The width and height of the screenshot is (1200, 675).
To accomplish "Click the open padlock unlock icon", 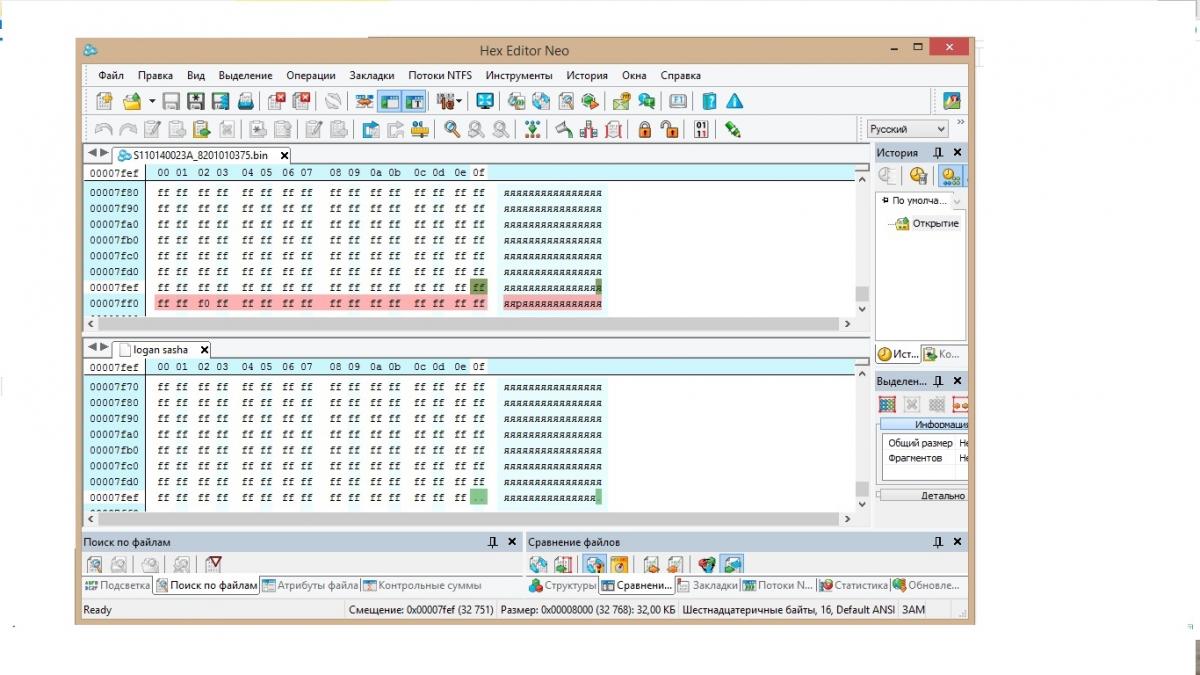I will point(669,129).
